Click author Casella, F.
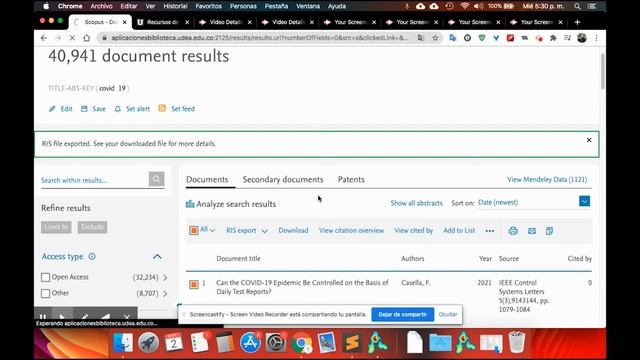Viewport: 640px width, 360px height. (x=416, y=282)
